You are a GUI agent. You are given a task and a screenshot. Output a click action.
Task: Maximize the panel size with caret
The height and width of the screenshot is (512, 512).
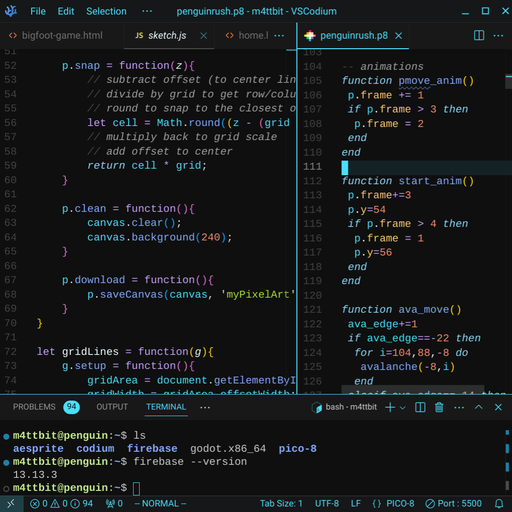point(479,407)
